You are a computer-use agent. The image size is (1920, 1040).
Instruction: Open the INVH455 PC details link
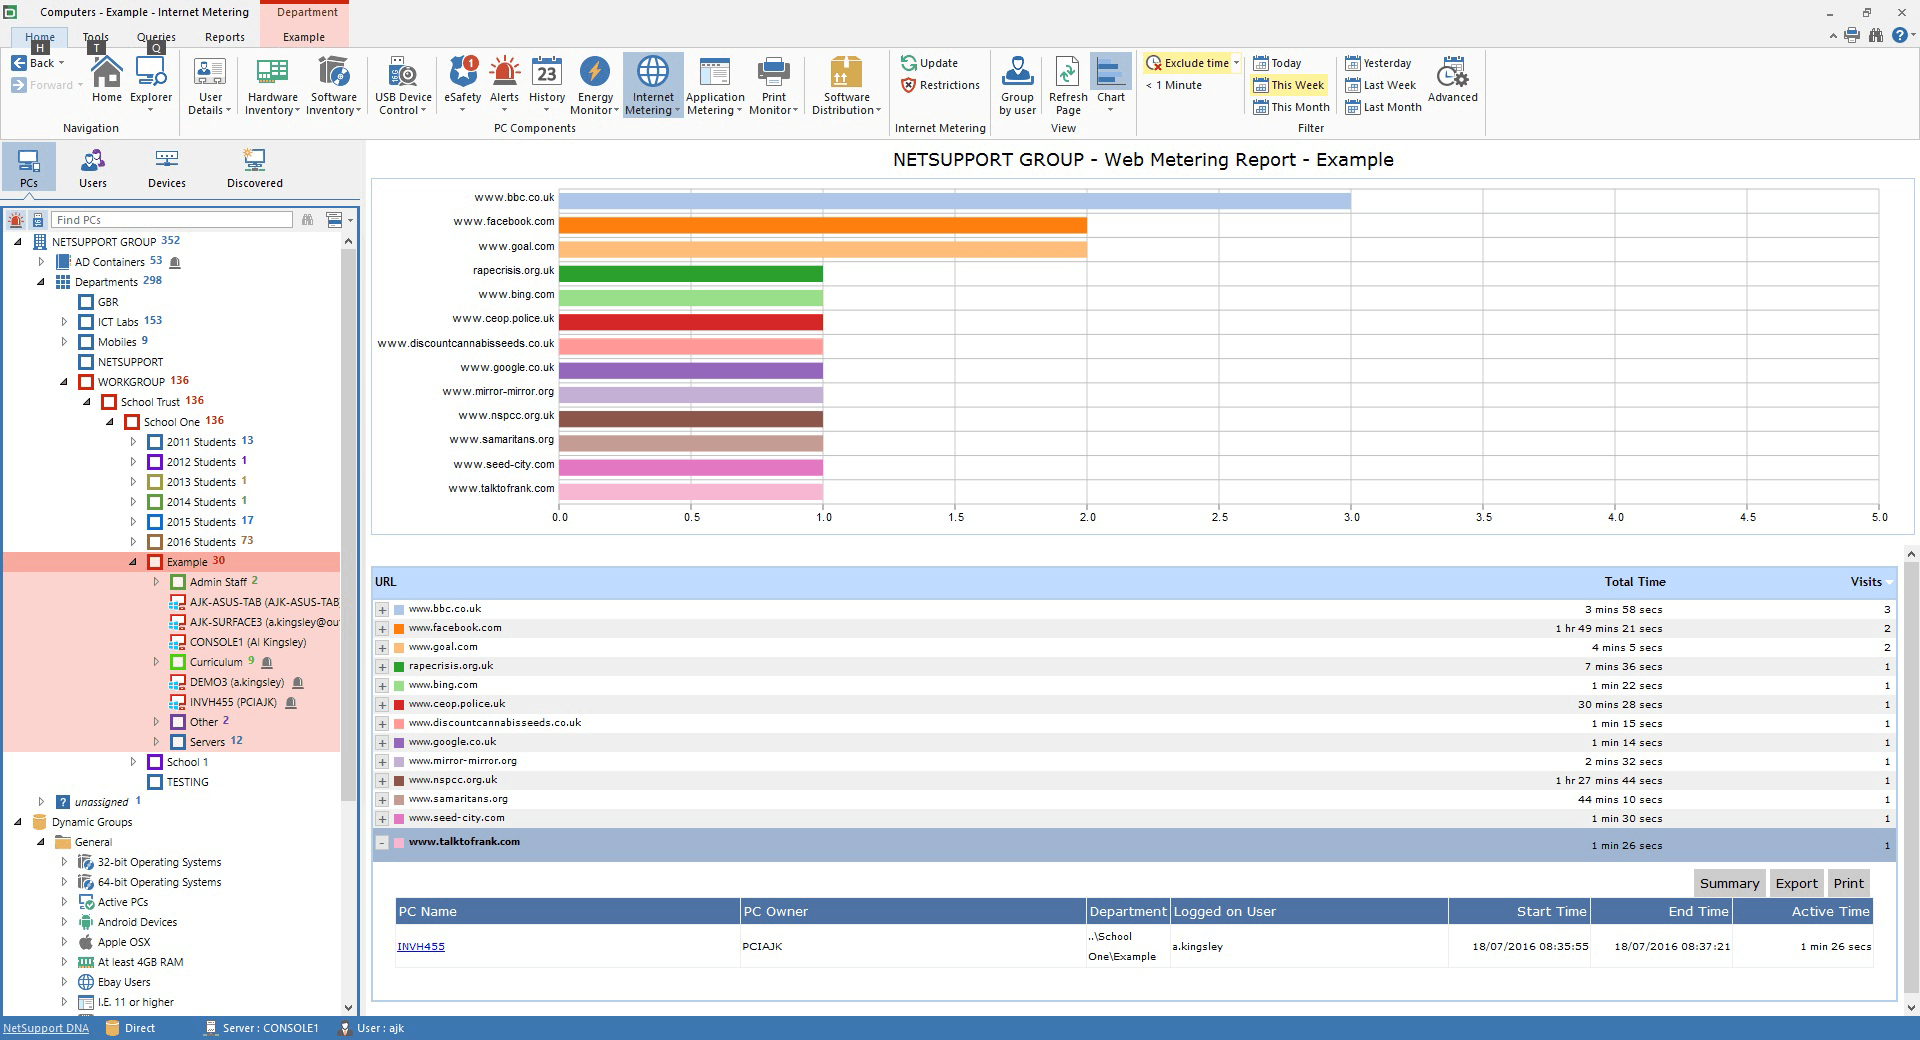(420, 946)
